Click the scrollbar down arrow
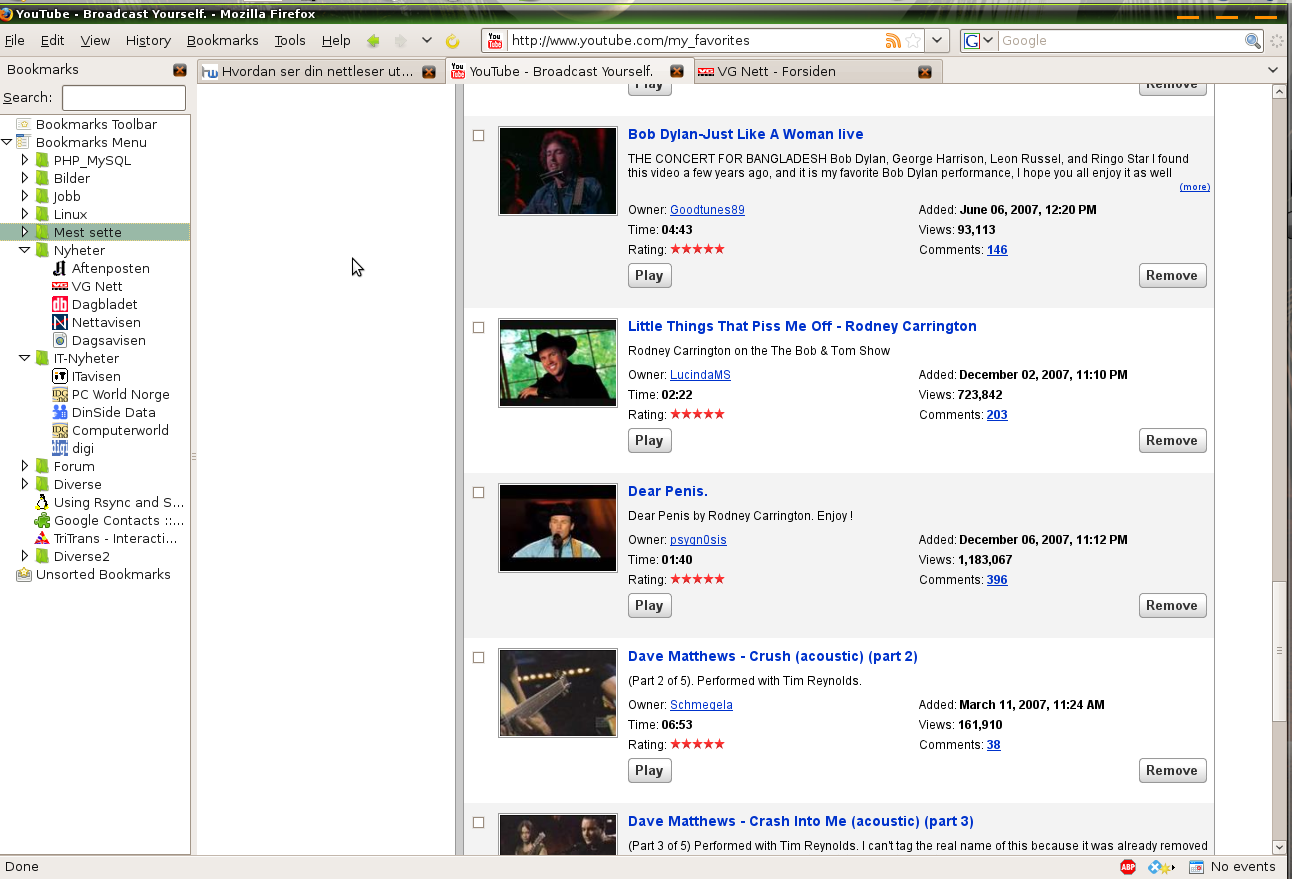Image resolution: width=1292 pixels, height=879 pixels. 1279,847
